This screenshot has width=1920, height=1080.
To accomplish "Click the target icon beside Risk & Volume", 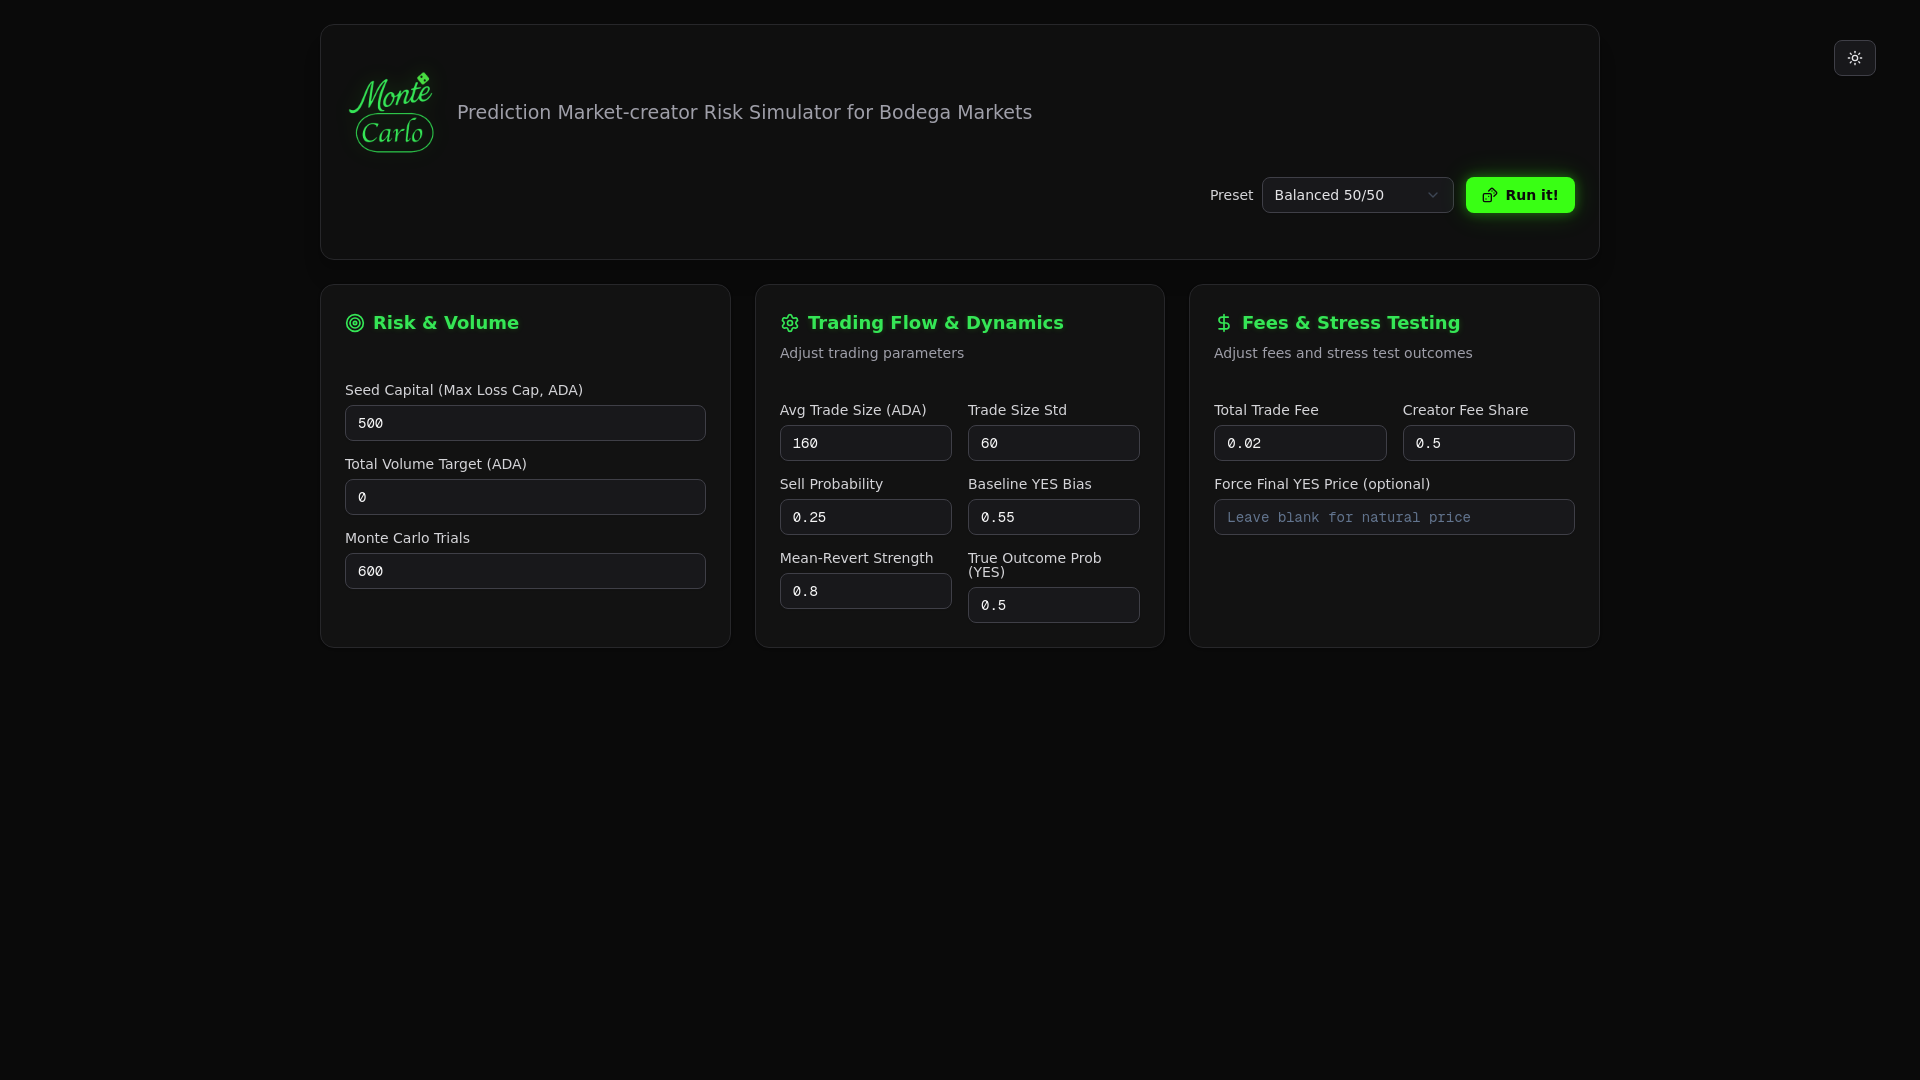I will (x=355, y=323).
